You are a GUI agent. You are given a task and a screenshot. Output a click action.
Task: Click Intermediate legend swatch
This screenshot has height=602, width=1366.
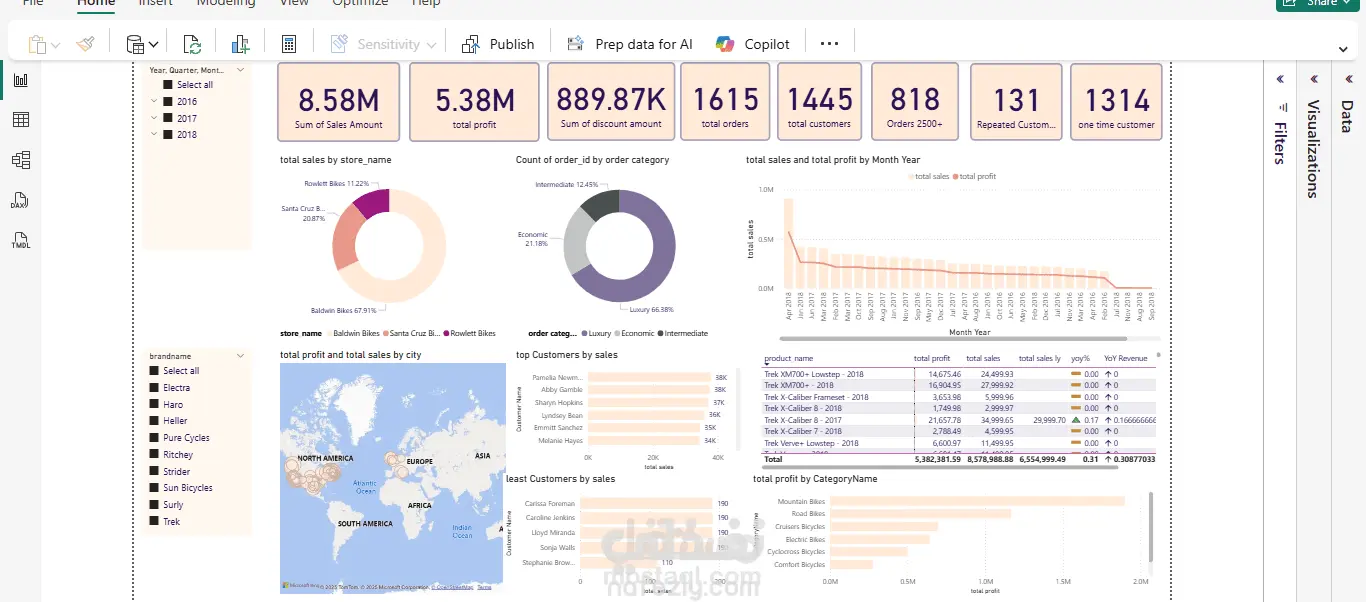point(660,333)
